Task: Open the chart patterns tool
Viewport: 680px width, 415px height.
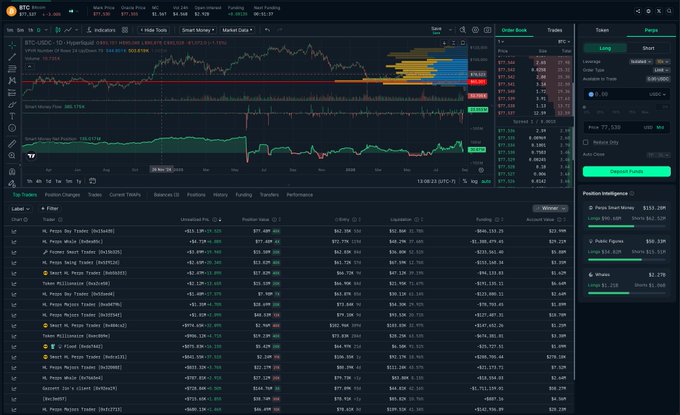Action: 12,81
